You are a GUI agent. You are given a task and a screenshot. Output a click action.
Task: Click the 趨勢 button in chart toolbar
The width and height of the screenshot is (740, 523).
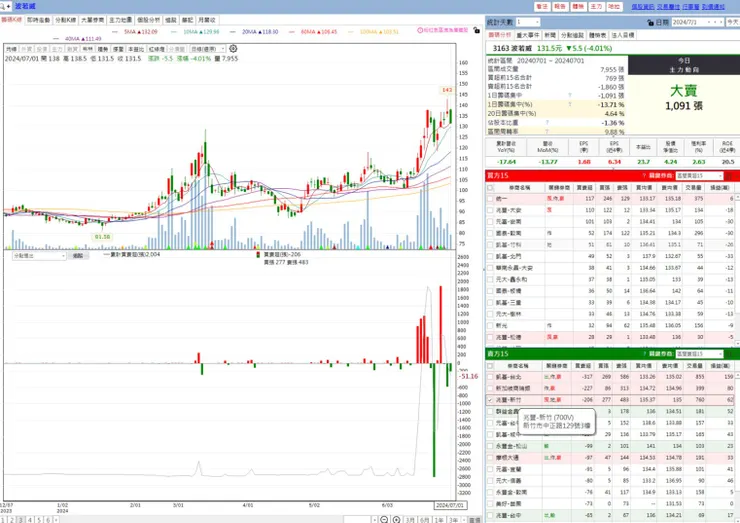pyautogui.click(x=103, y=49)
